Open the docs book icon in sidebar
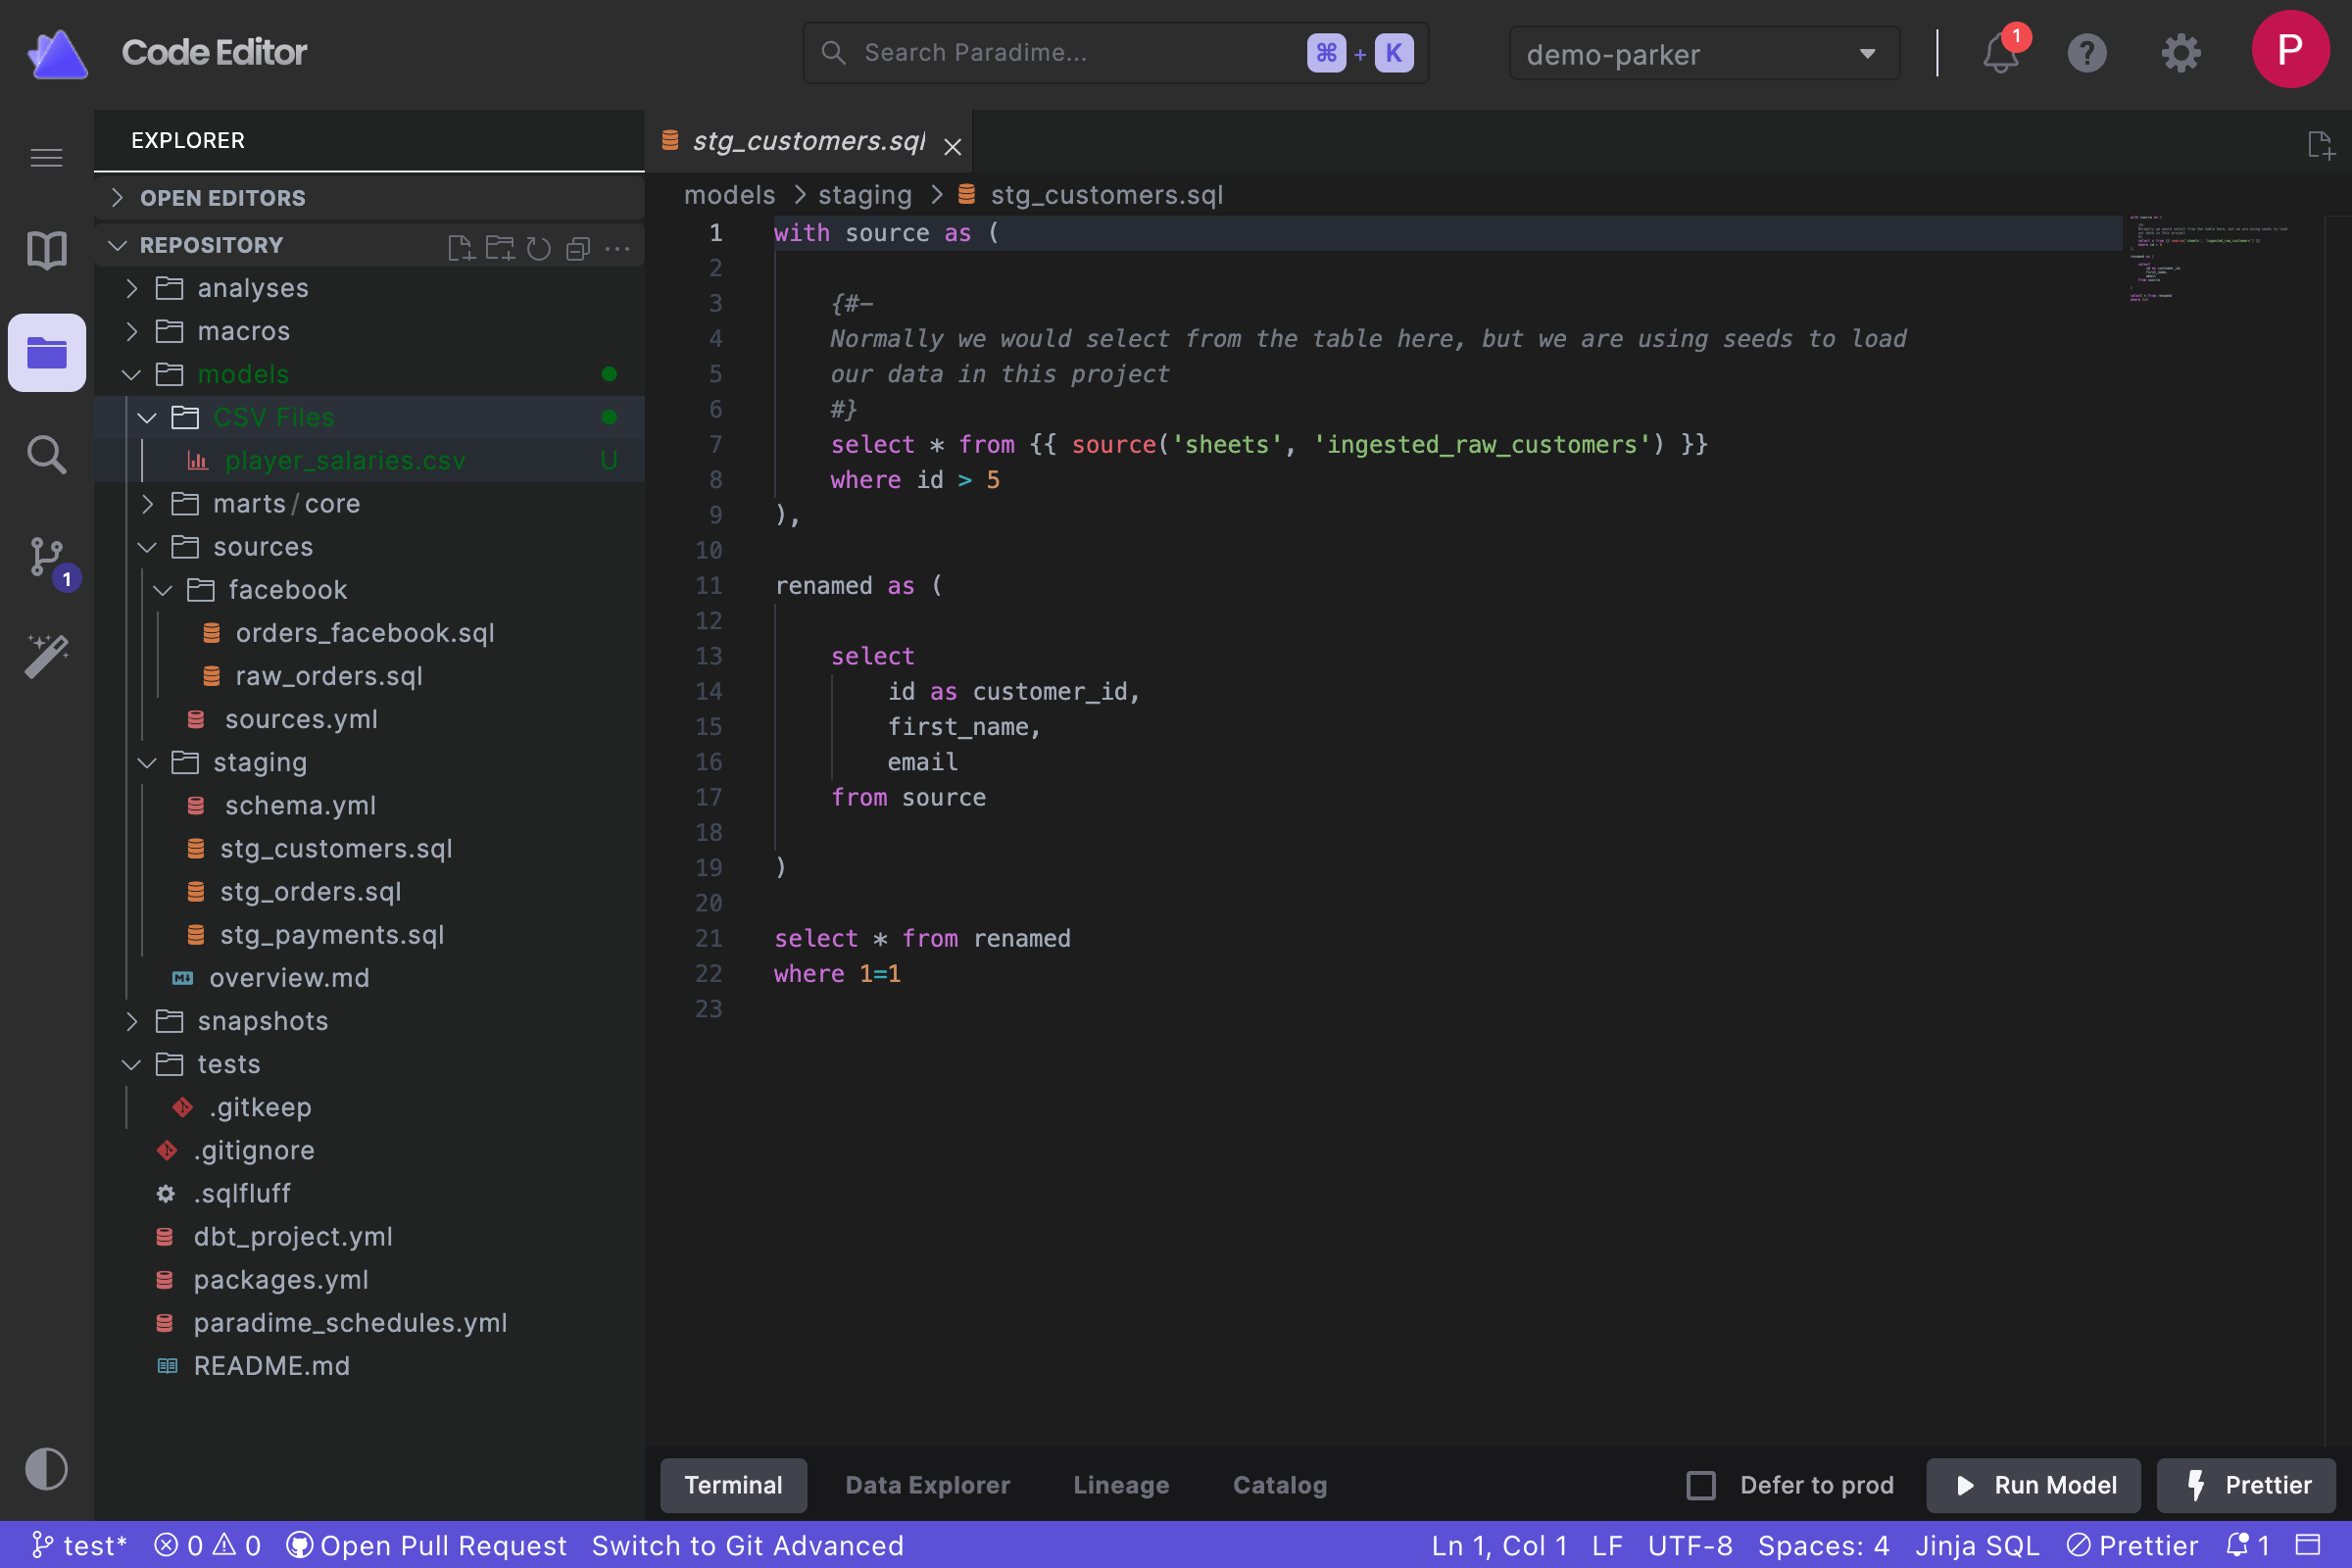2352x1568 pixels. [x=46, y=250]
